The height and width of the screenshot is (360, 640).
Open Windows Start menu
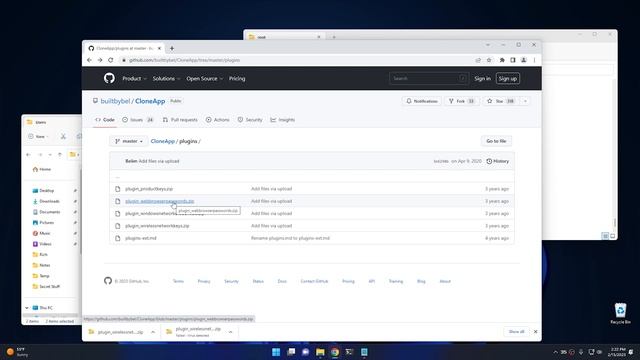[276, 352]
